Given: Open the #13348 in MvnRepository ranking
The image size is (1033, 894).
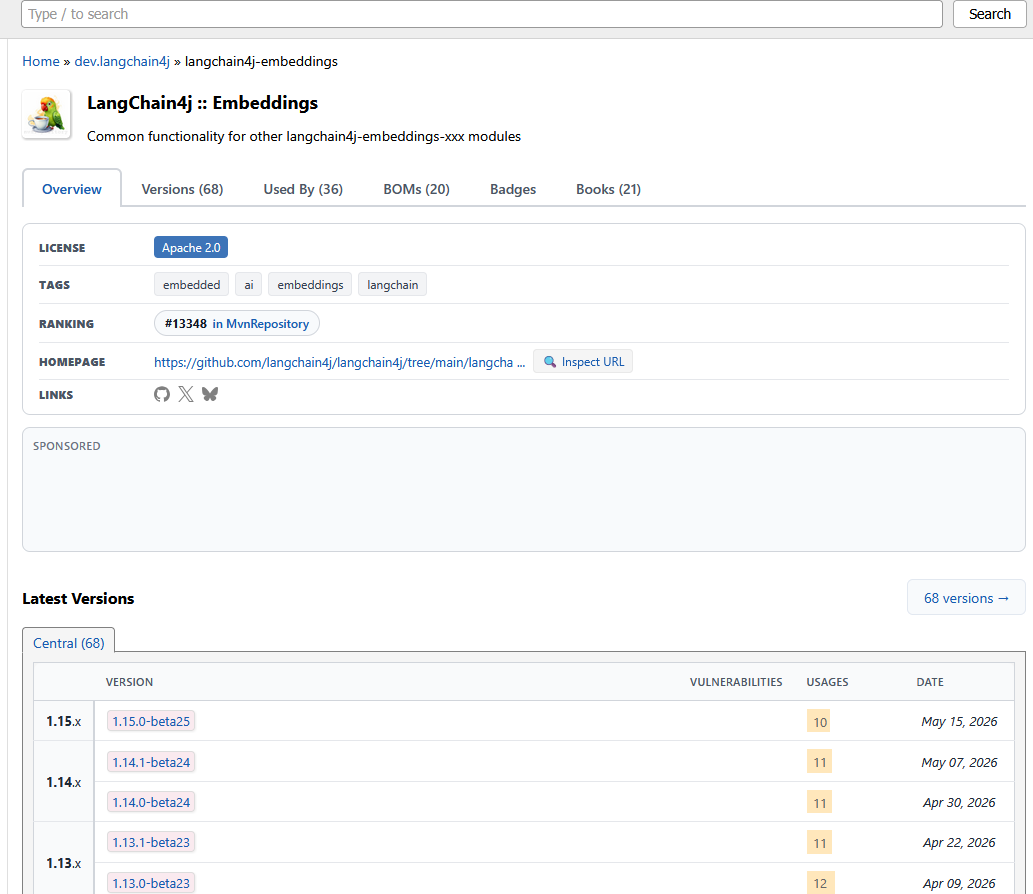Looking at the screenshot, I should [237, 323].
